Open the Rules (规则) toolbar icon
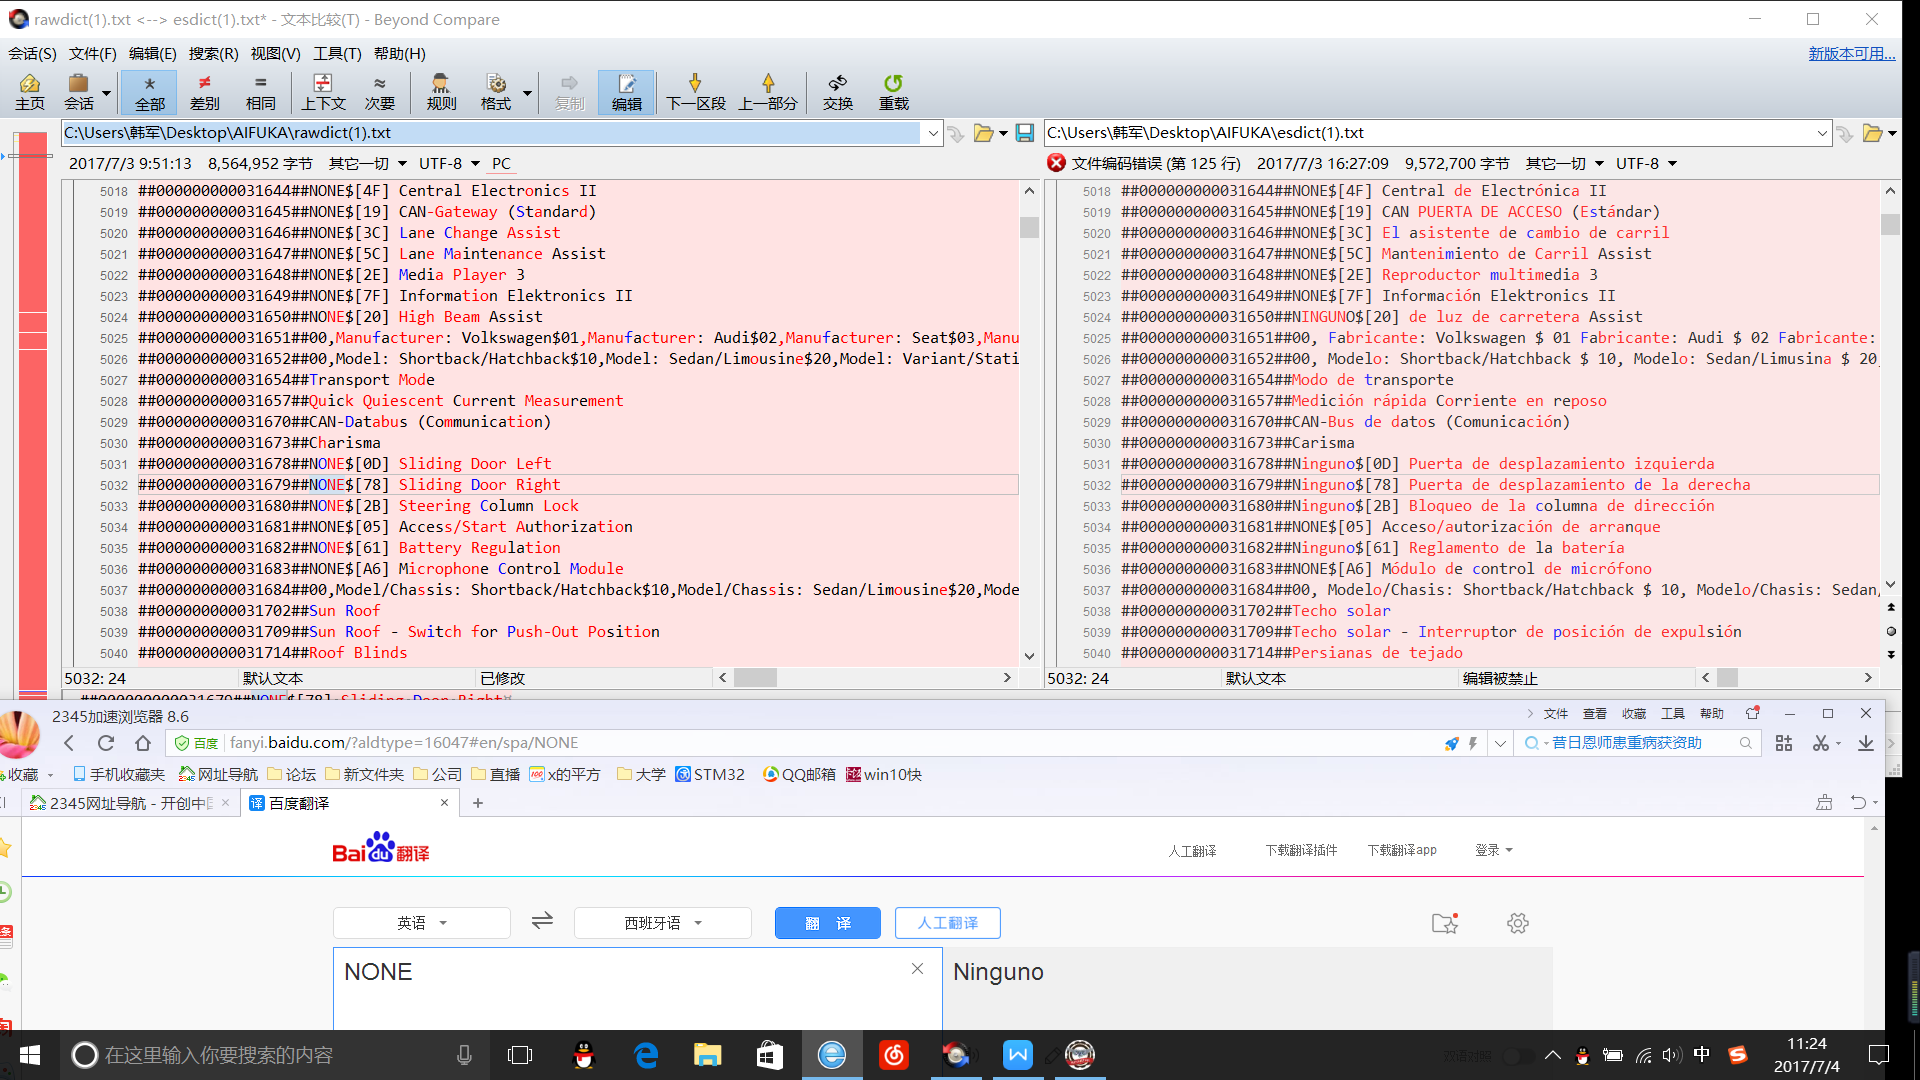 (x=441, y=92)
